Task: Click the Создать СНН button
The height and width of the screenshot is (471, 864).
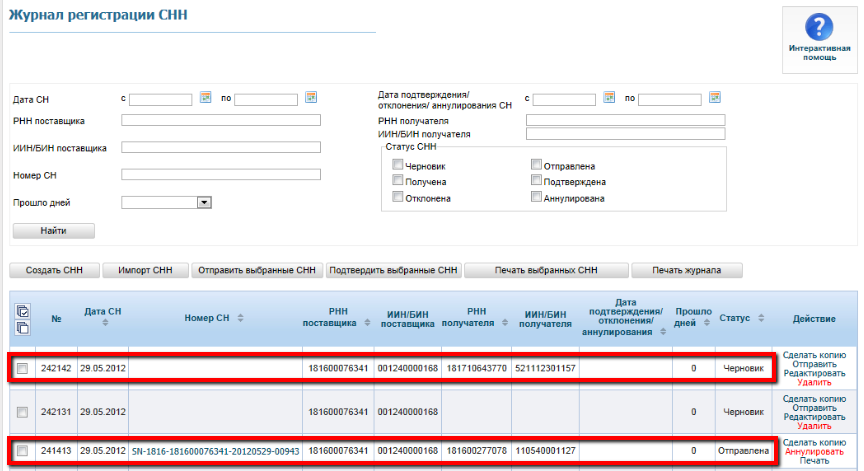Action: coord(54,270)
